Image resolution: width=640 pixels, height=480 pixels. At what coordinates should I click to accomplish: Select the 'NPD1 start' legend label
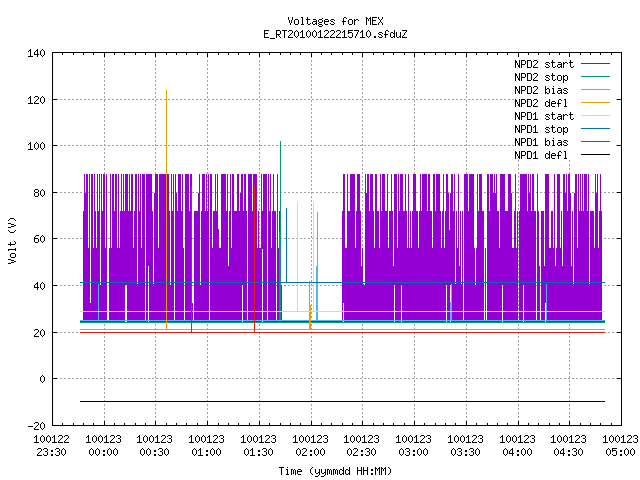(544, 116)
